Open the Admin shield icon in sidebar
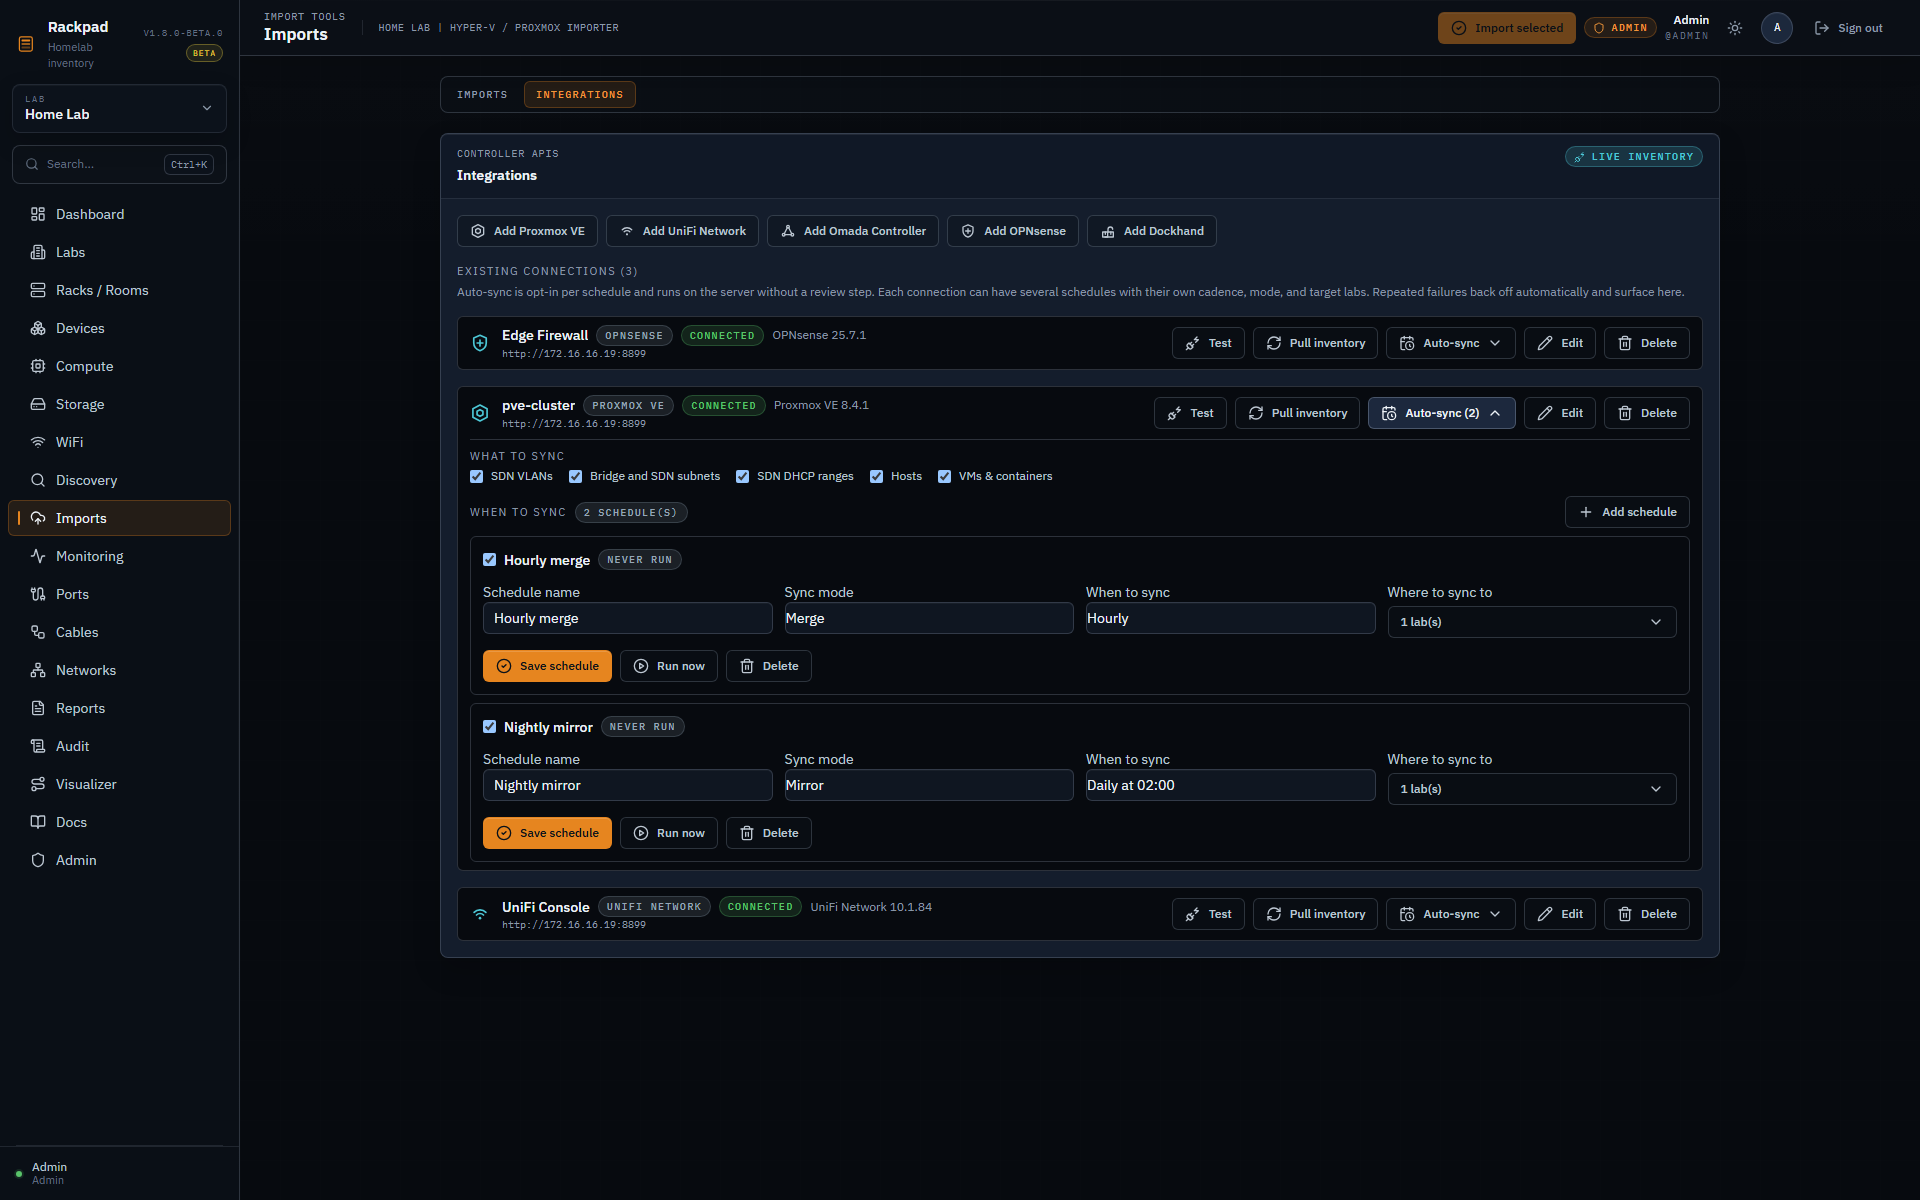1920x1200 pixels. click(x=38, y=860)
